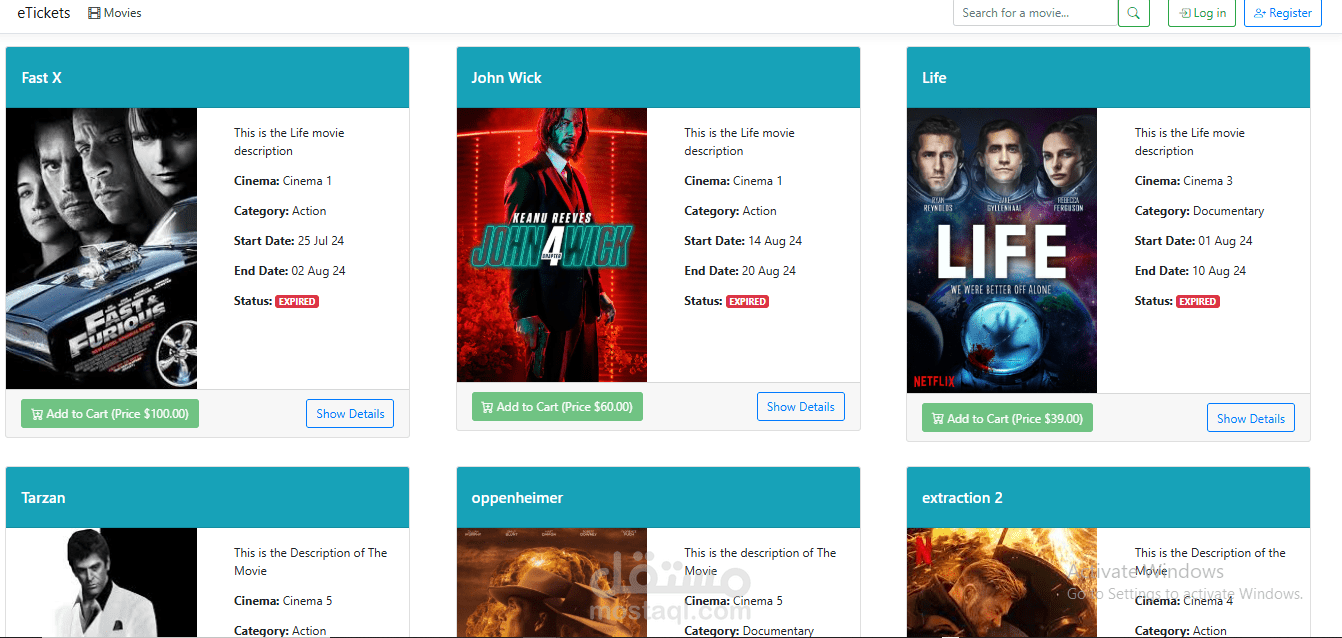This screenshot has height=638, width=1342.
Task: Click Life start date 01 Aug 24
Action: (1225, 241)
